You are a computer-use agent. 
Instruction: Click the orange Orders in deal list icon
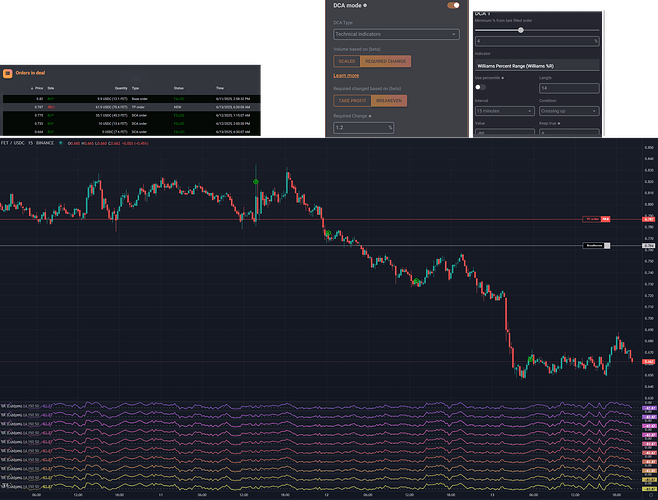8,73
